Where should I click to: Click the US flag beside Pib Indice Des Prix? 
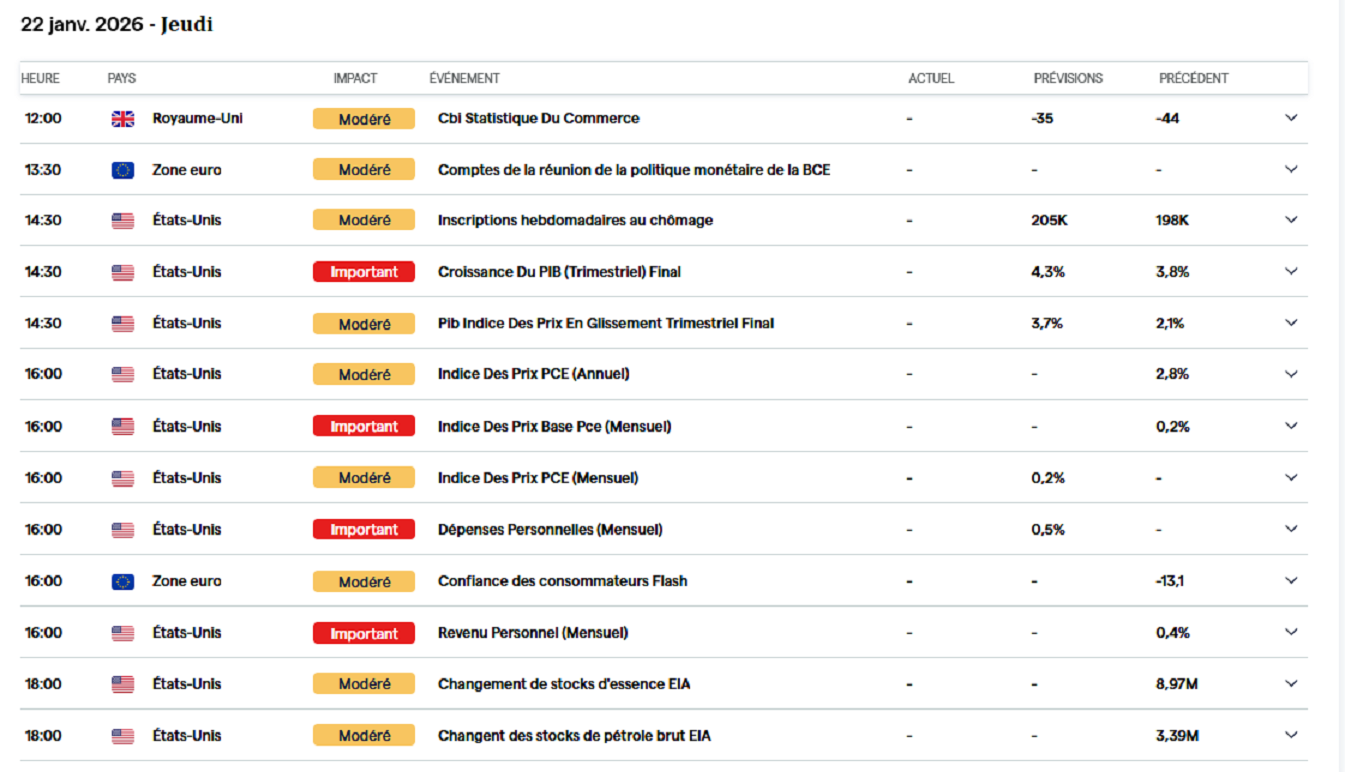point(122,324)
